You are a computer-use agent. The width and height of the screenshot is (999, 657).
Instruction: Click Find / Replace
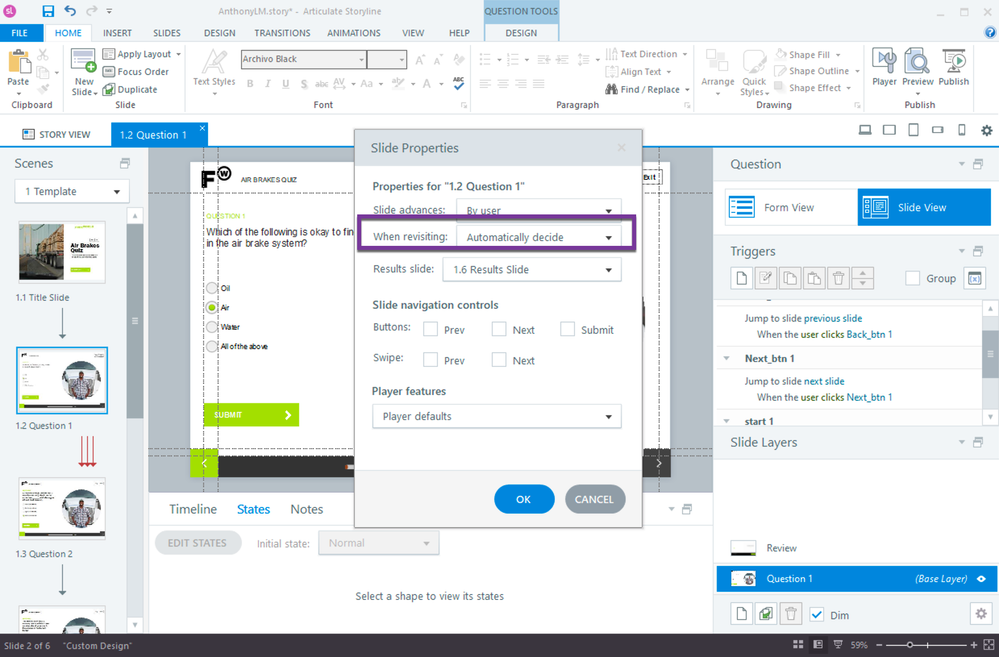coord(647,89)
